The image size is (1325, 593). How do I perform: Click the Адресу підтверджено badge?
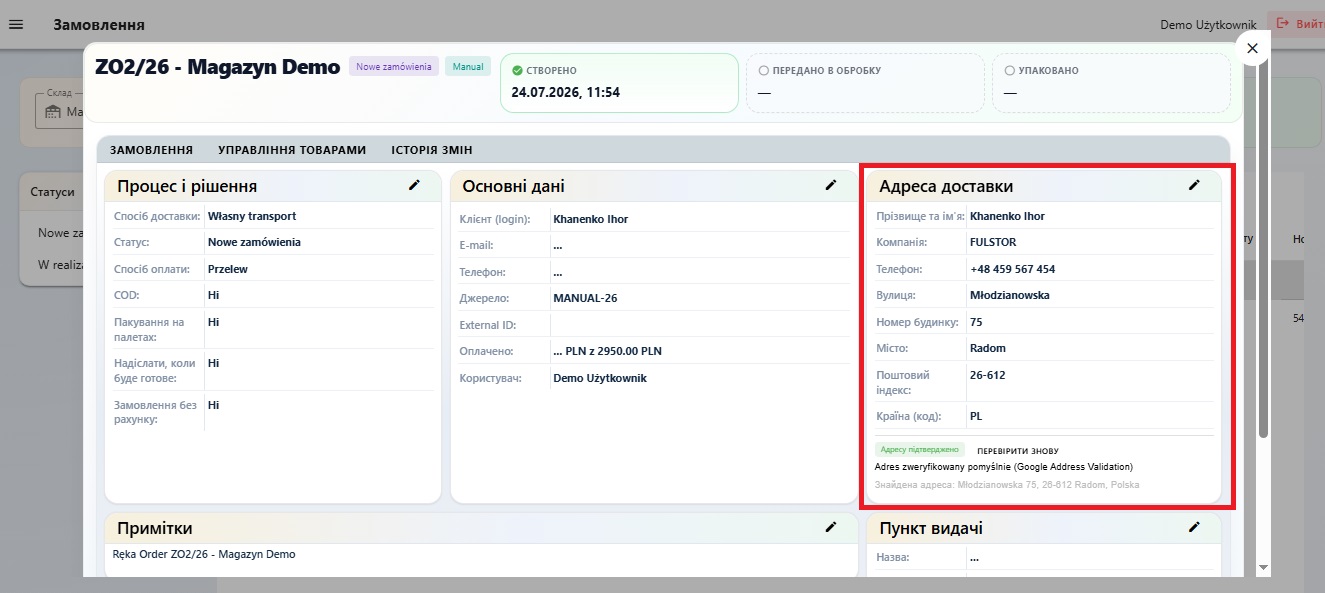[x=920, y=450]
